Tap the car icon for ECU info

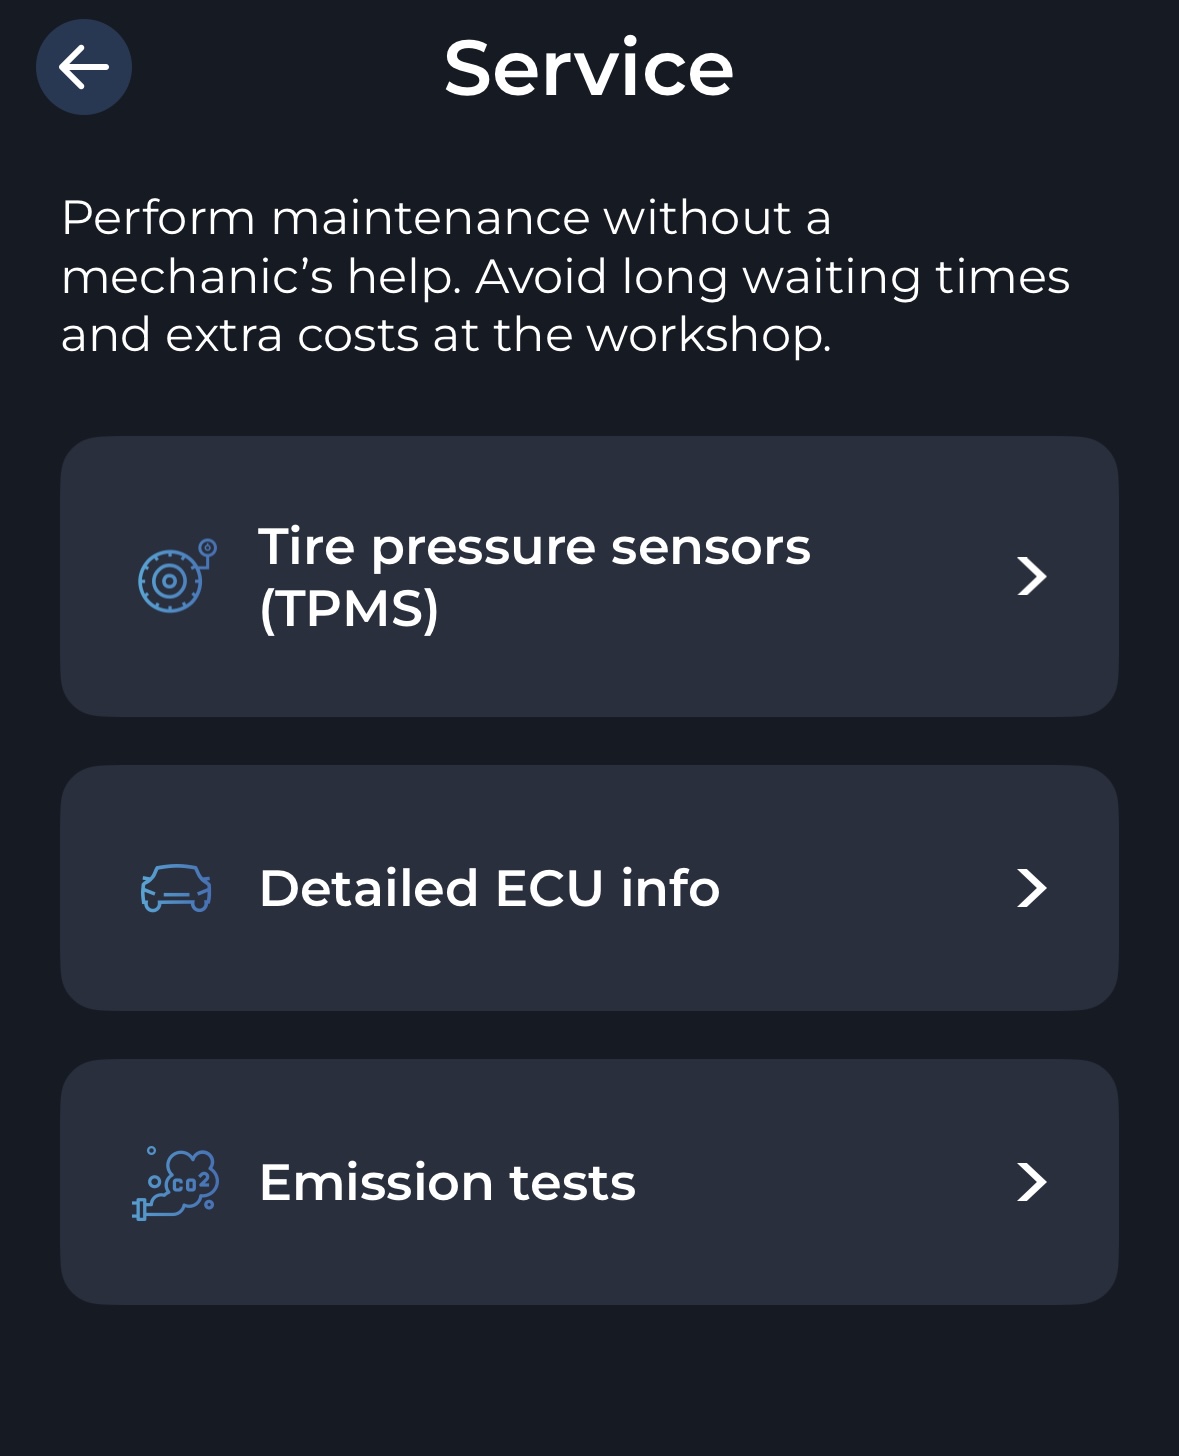pos(176,888)
